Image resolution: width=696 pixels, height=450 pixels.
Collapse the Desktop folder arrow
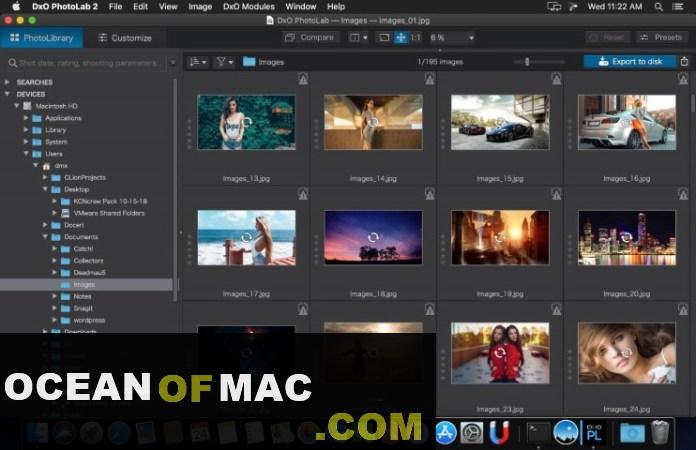(x=45, y=189)
